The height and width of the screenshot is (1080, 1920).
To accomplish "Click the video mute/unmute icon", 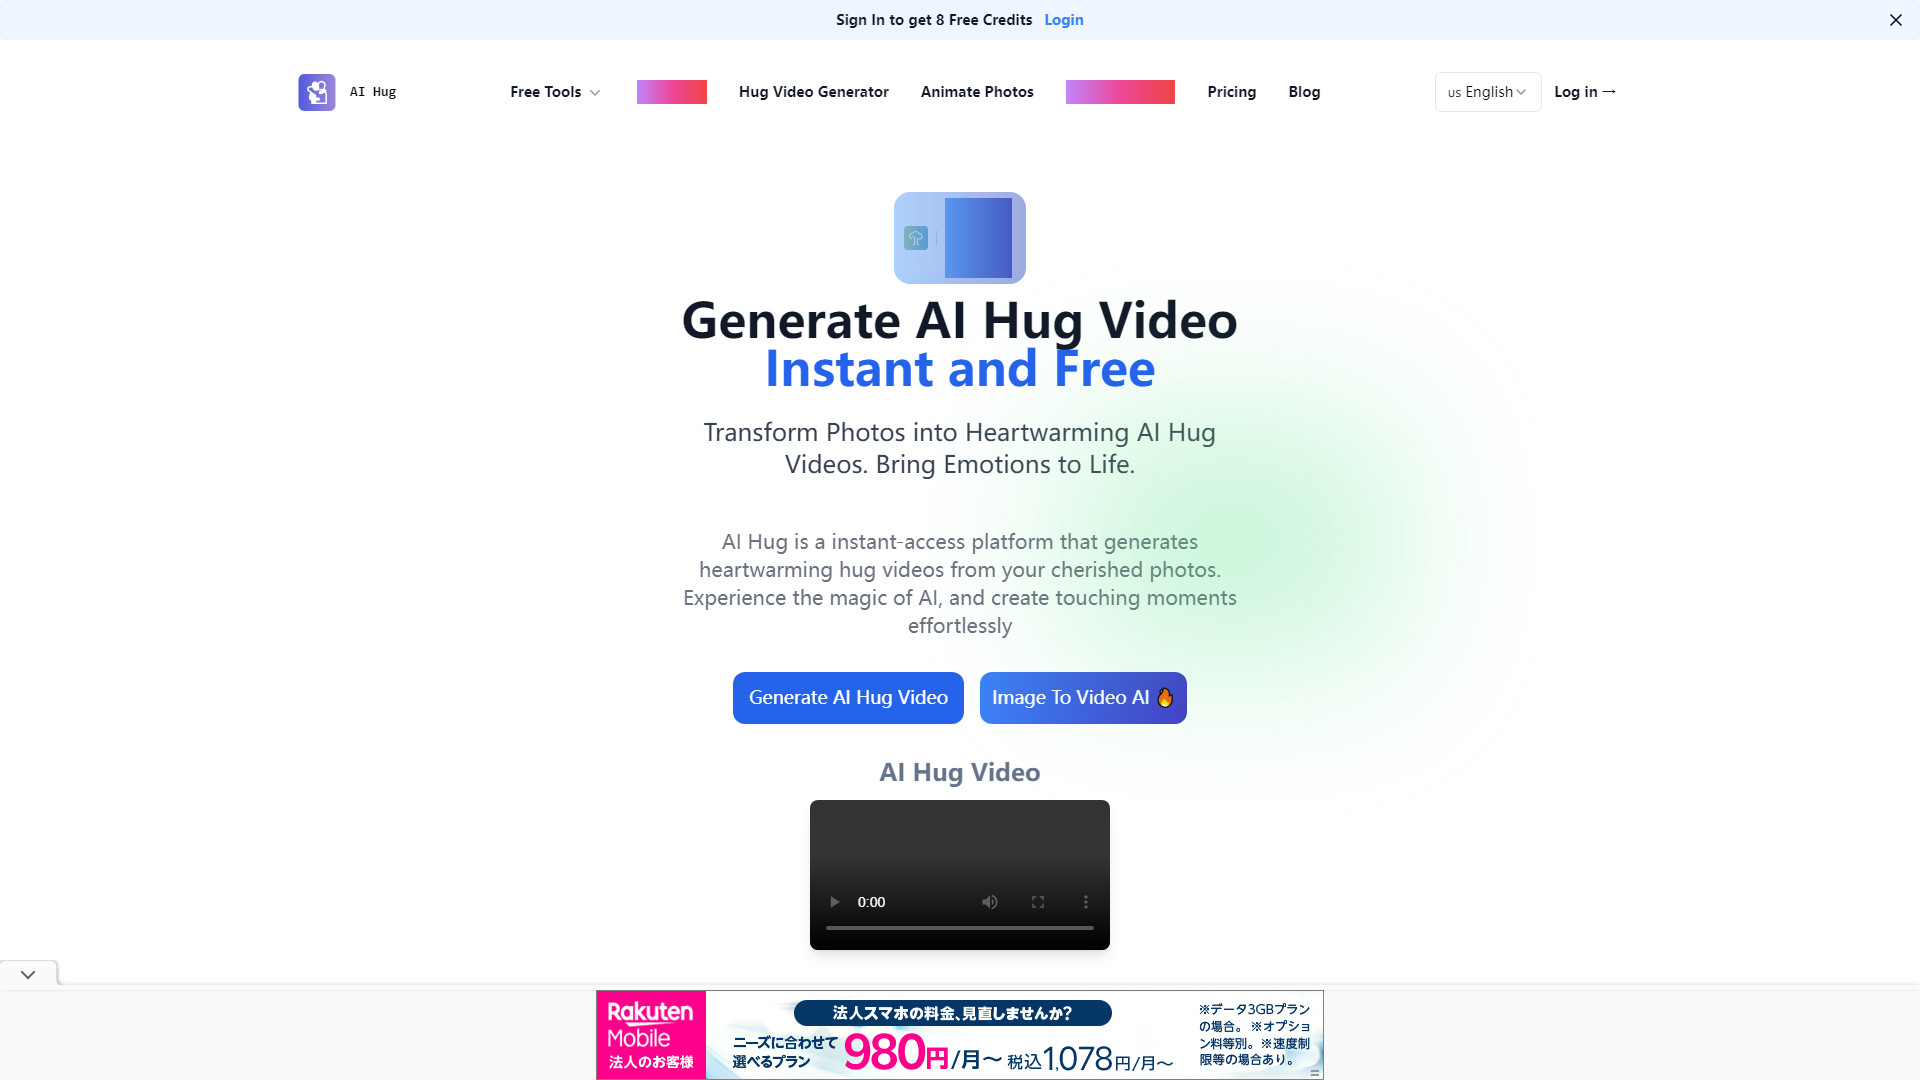I will coord(988,902).
